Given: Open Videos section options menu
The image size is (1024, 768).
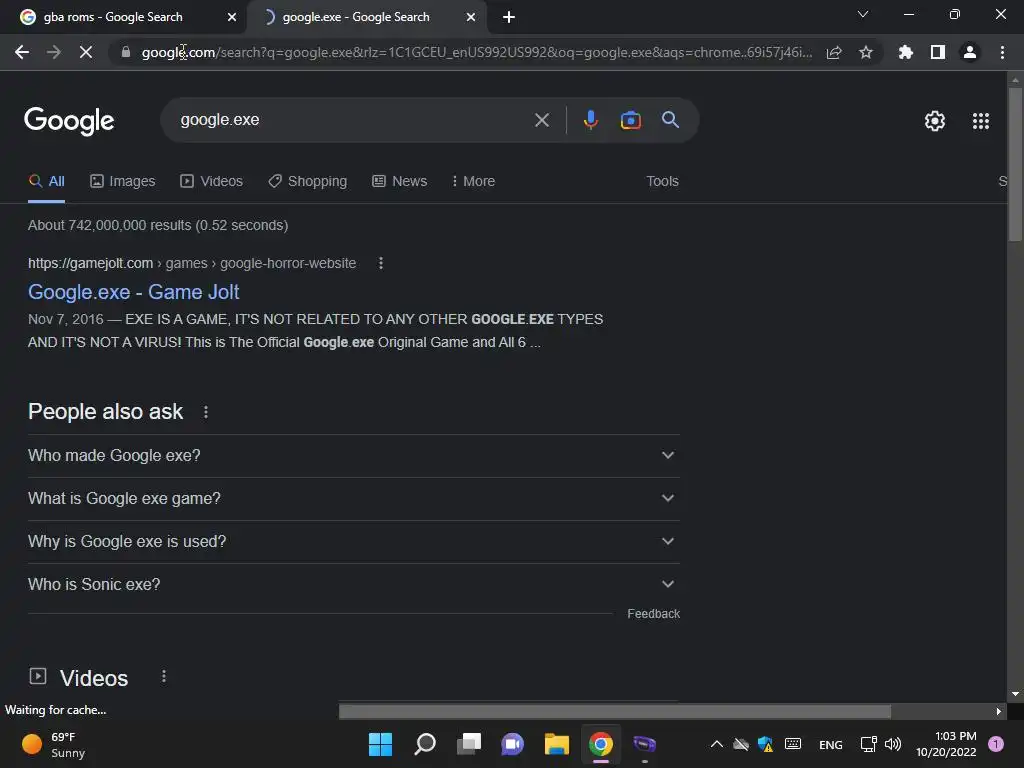Looking at the screenshot, I should 164,677.
